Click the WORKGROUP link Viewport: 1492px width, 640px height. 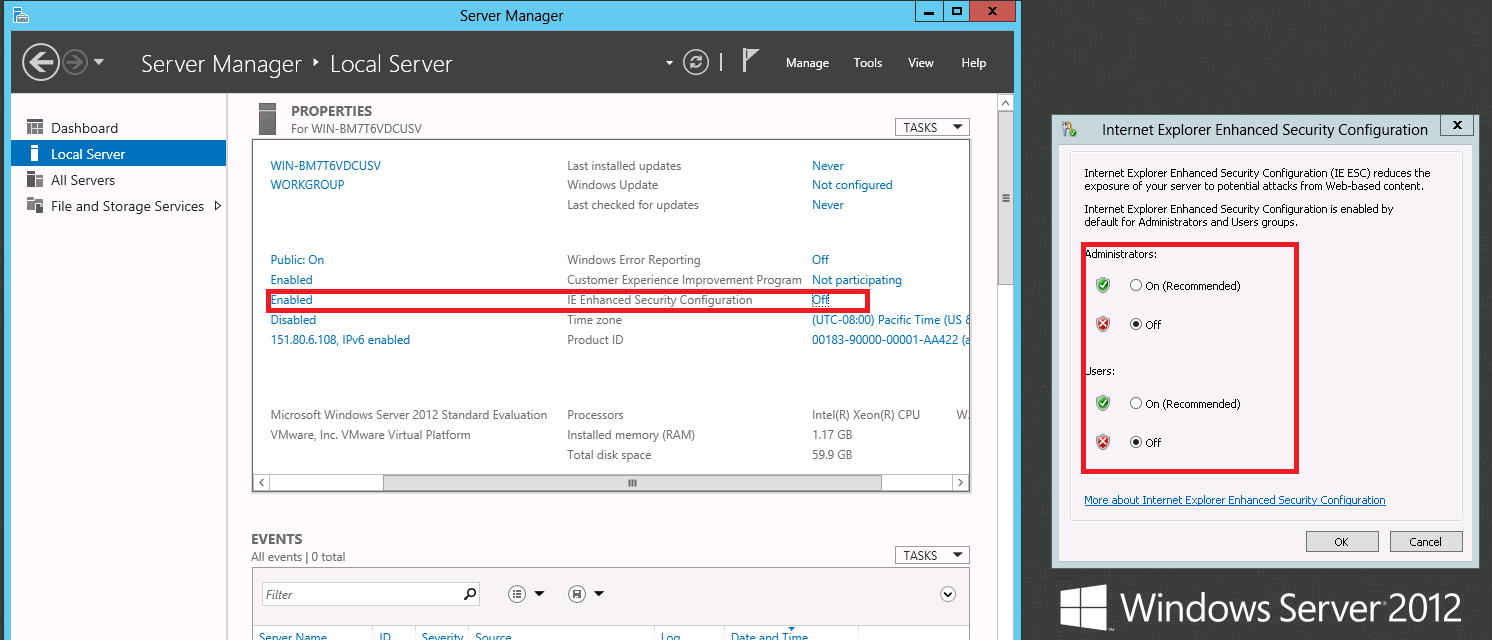coord(308,185)
